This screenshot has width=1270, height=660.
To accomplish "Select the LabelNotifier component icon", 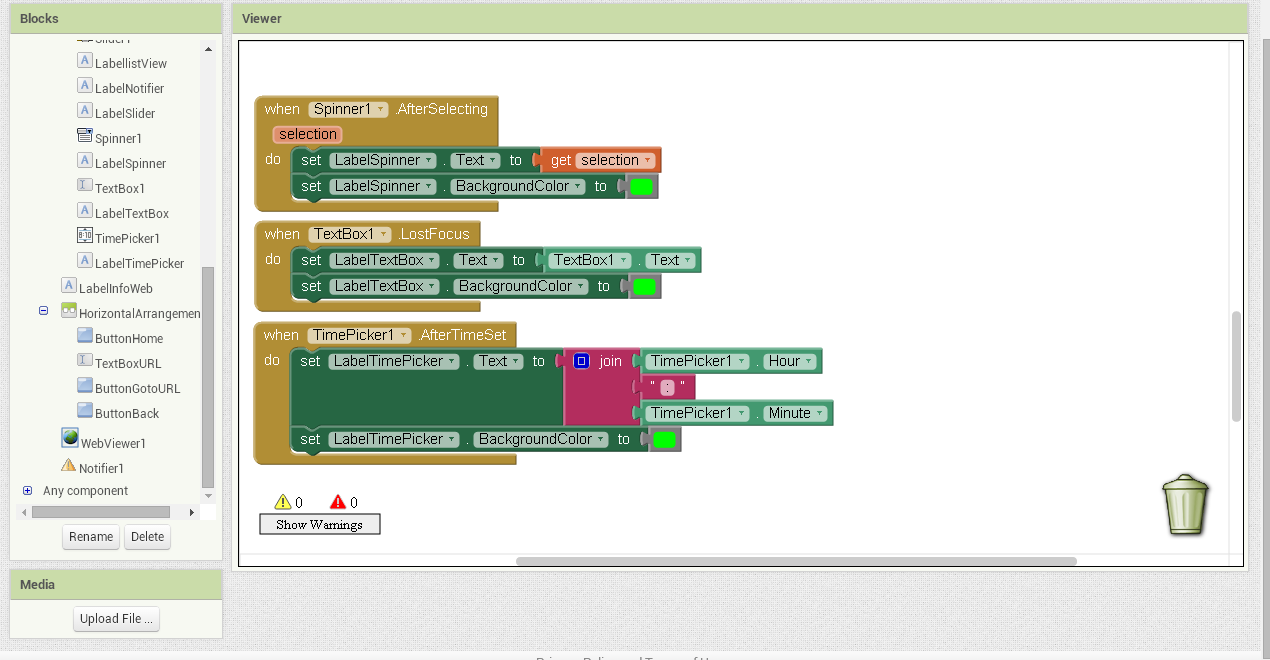I will coord(85,86).
